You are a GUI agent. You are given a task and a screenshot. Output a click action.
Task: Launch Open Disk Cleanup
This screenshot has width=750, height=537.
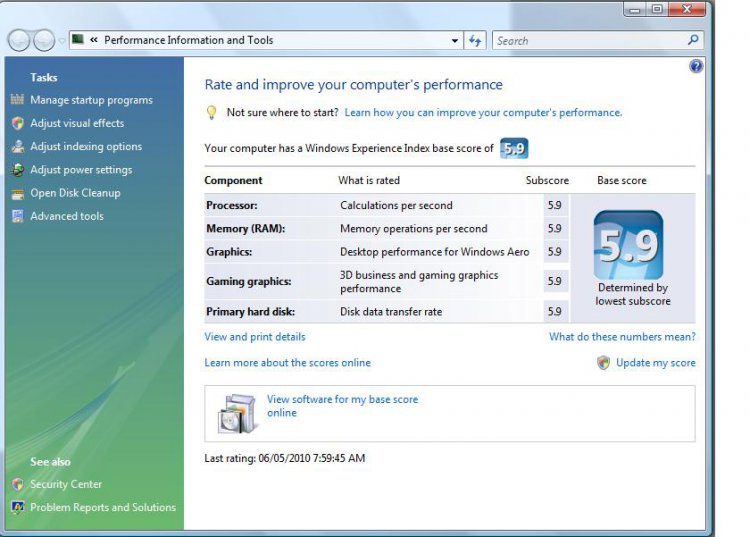click(x=76, y=193)
